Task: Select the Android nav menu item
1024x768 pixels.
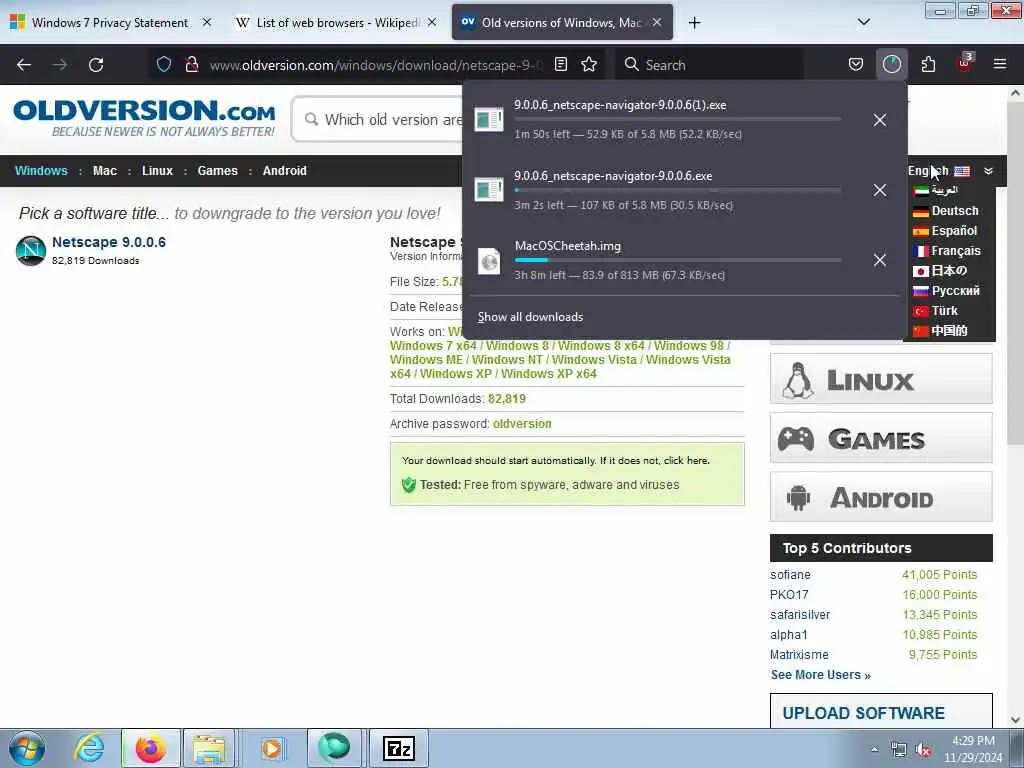Action: (285, 171)
